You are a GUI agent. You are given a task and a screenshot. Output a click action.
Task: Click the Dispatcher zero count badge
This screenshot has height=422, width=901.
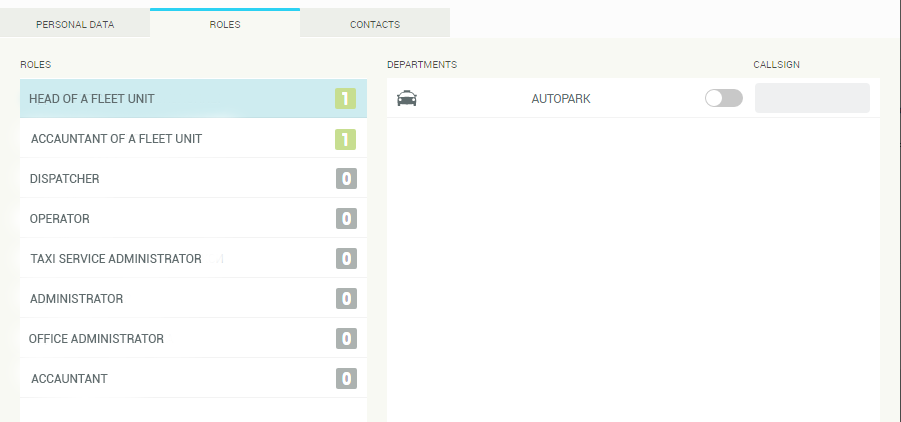346,179
